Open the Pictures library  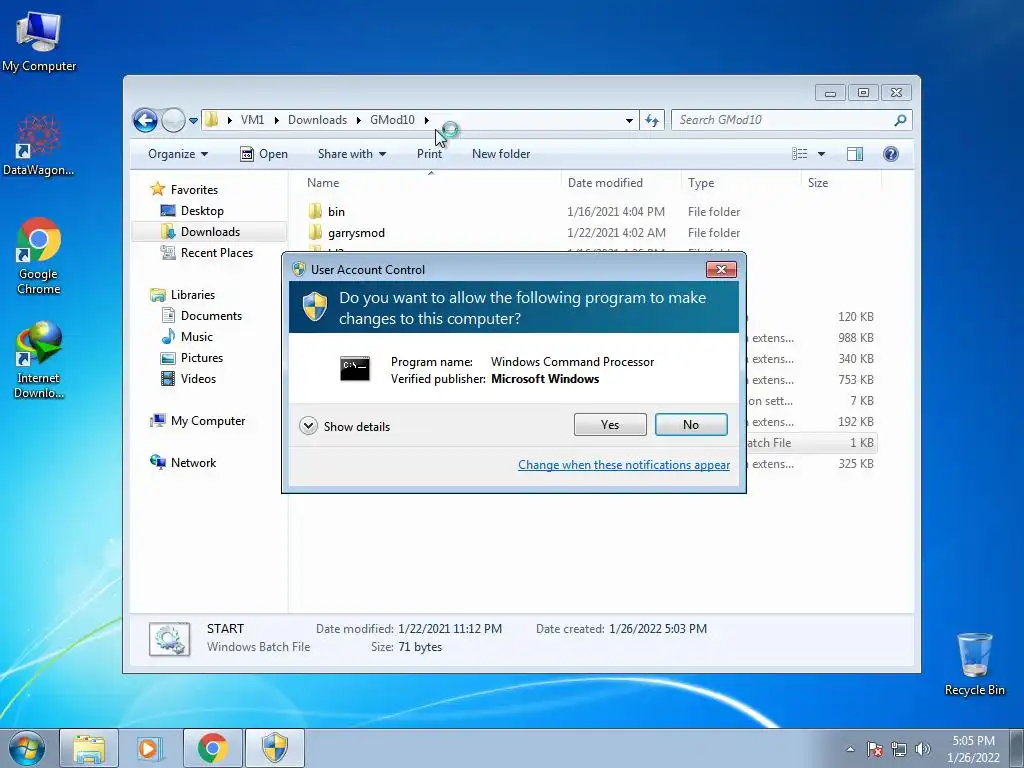tap(202, 358)
